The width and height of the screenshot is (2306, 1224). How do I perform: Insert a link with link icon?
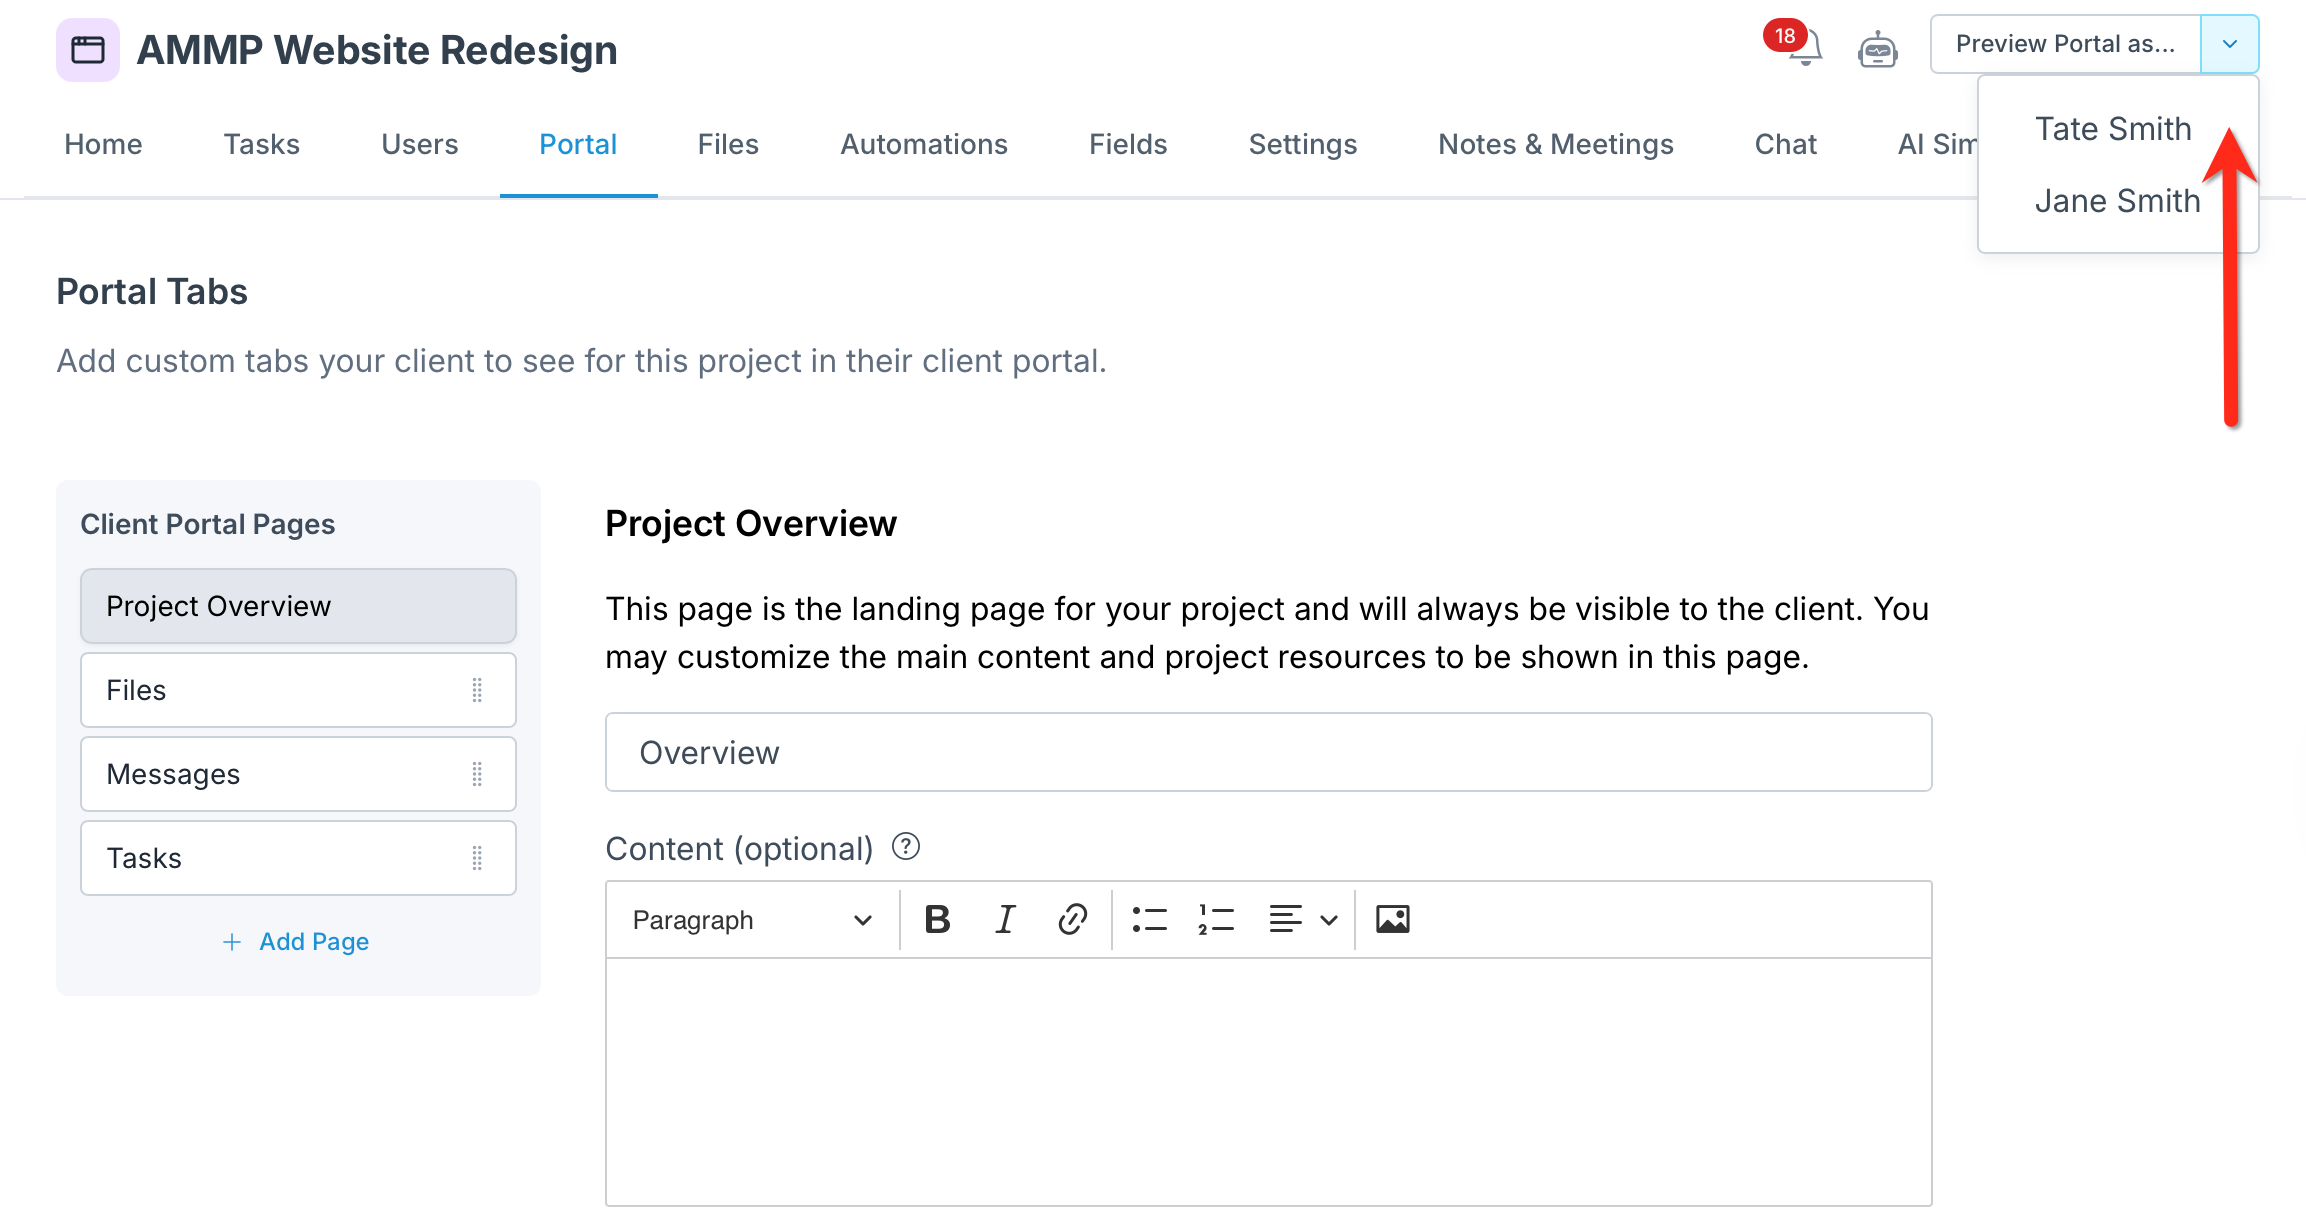pyautogui.click(x=1072, y=919)
